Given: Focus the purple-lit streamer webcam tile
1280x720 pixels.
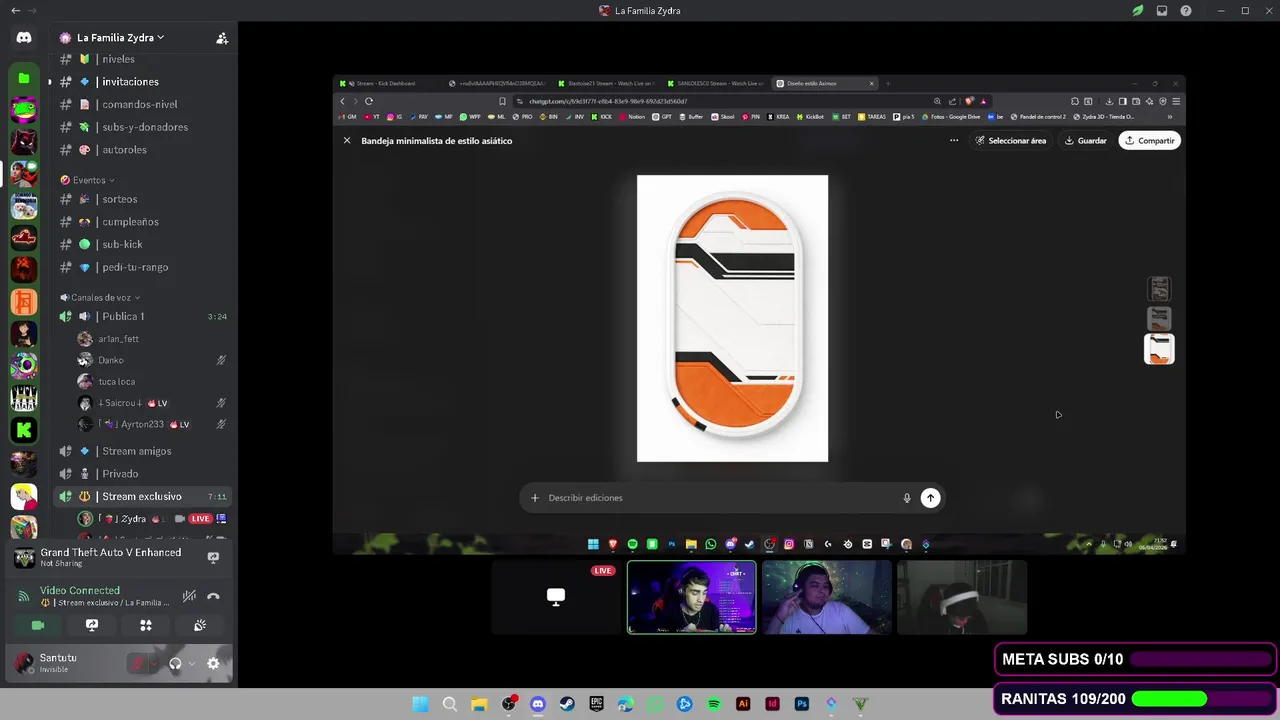Looking at the screenshot, I should (x=692, y=597).
